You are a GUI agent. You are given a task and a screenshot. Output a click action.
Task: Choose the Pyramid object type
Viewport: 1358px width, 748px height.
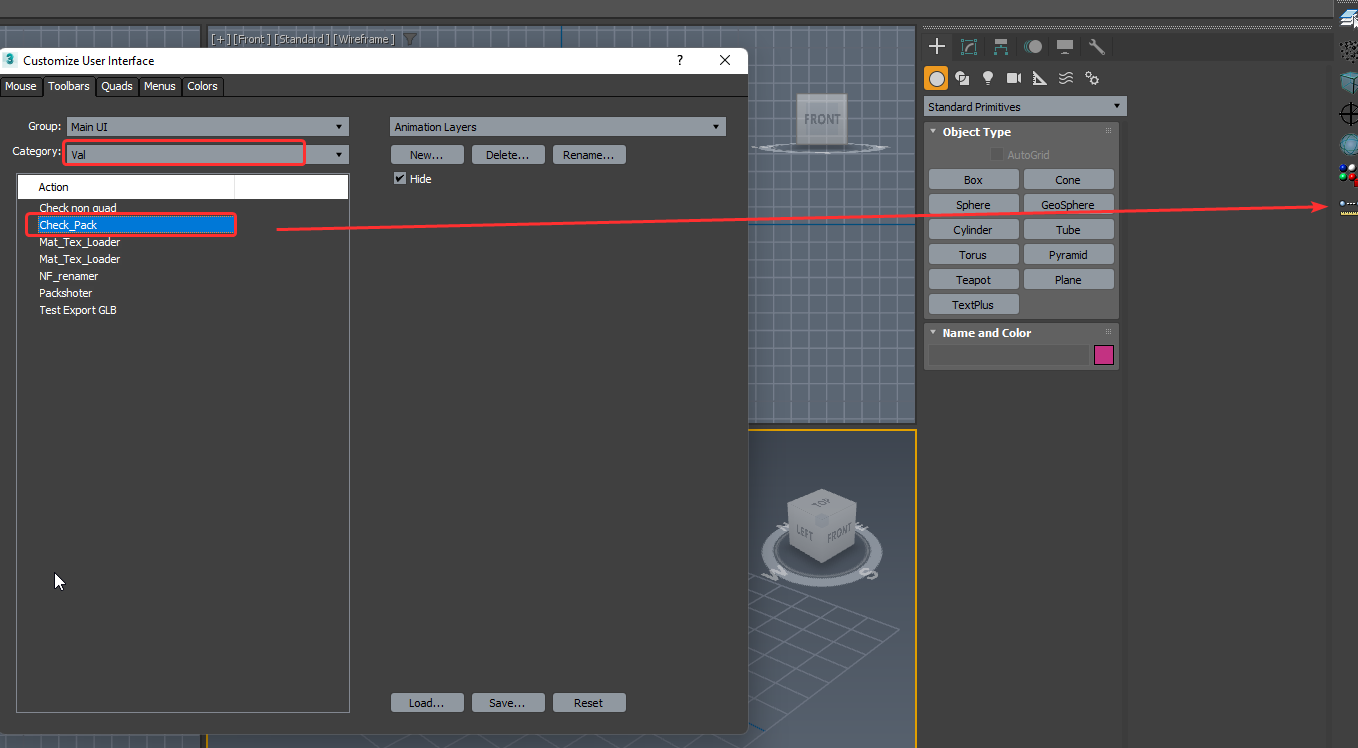pos(1068,255)
